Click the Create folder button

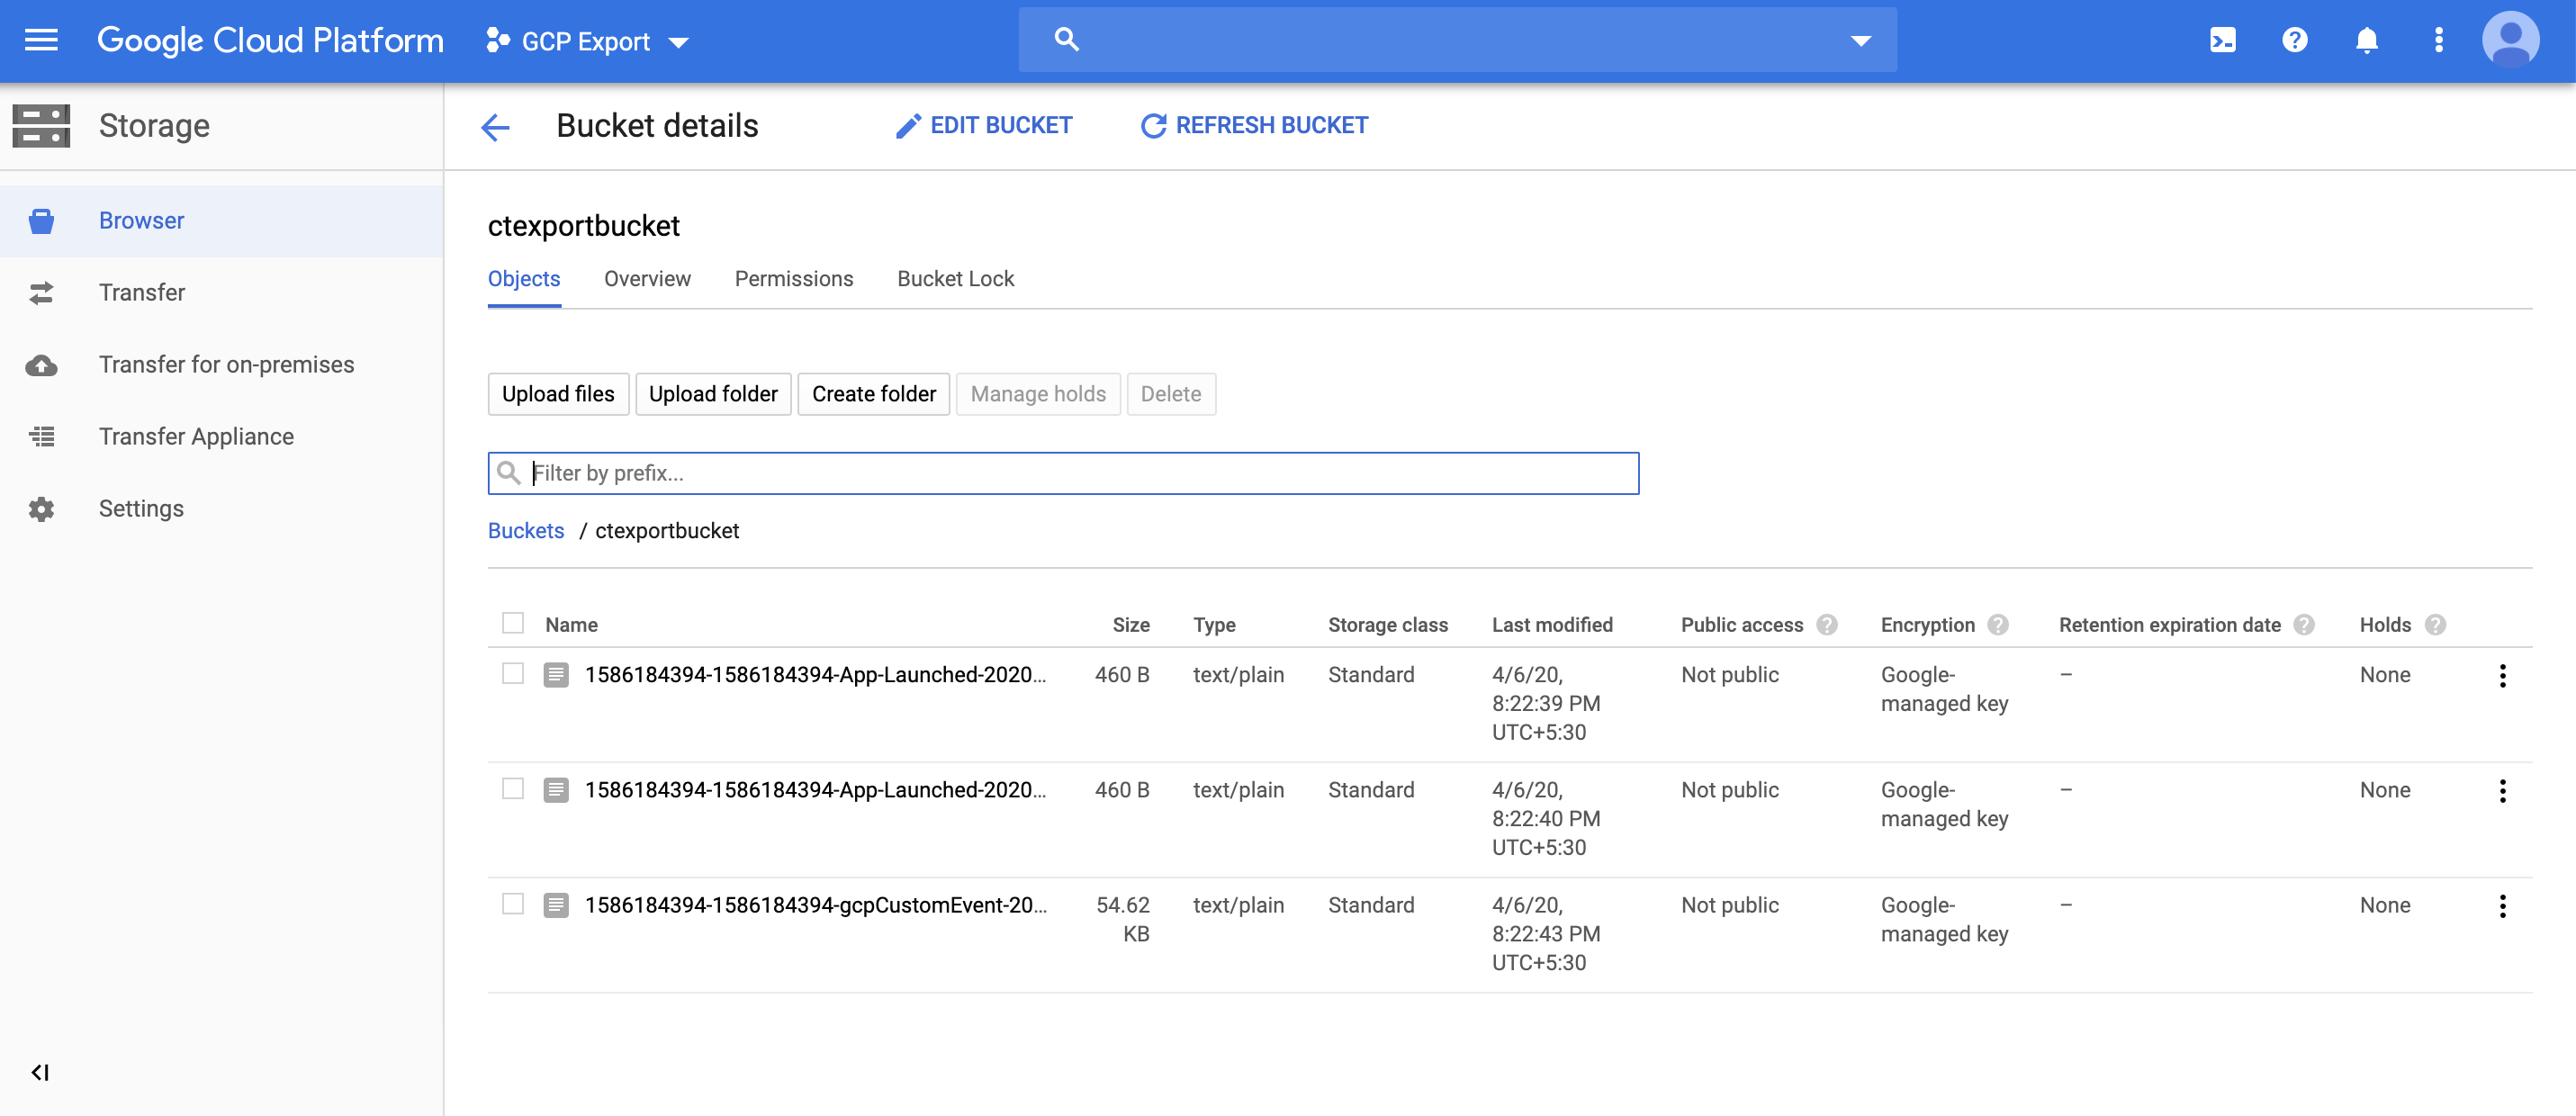coord(874,394)
